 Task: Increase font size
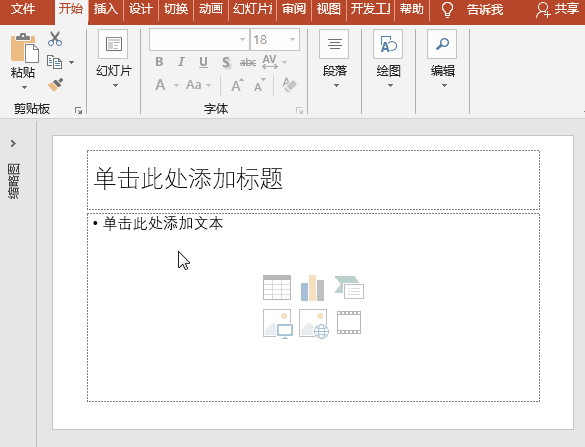pyautogui.click(x=237, y=85)
